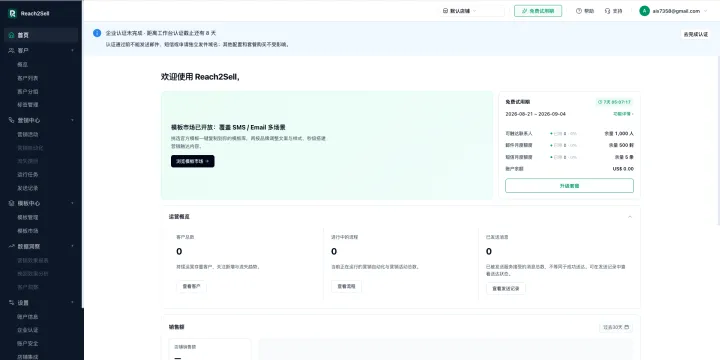Collapse the 数据洞察 sidebar group
The width and height of the screenshot is (720, 360).
click(x=72, y=247)
